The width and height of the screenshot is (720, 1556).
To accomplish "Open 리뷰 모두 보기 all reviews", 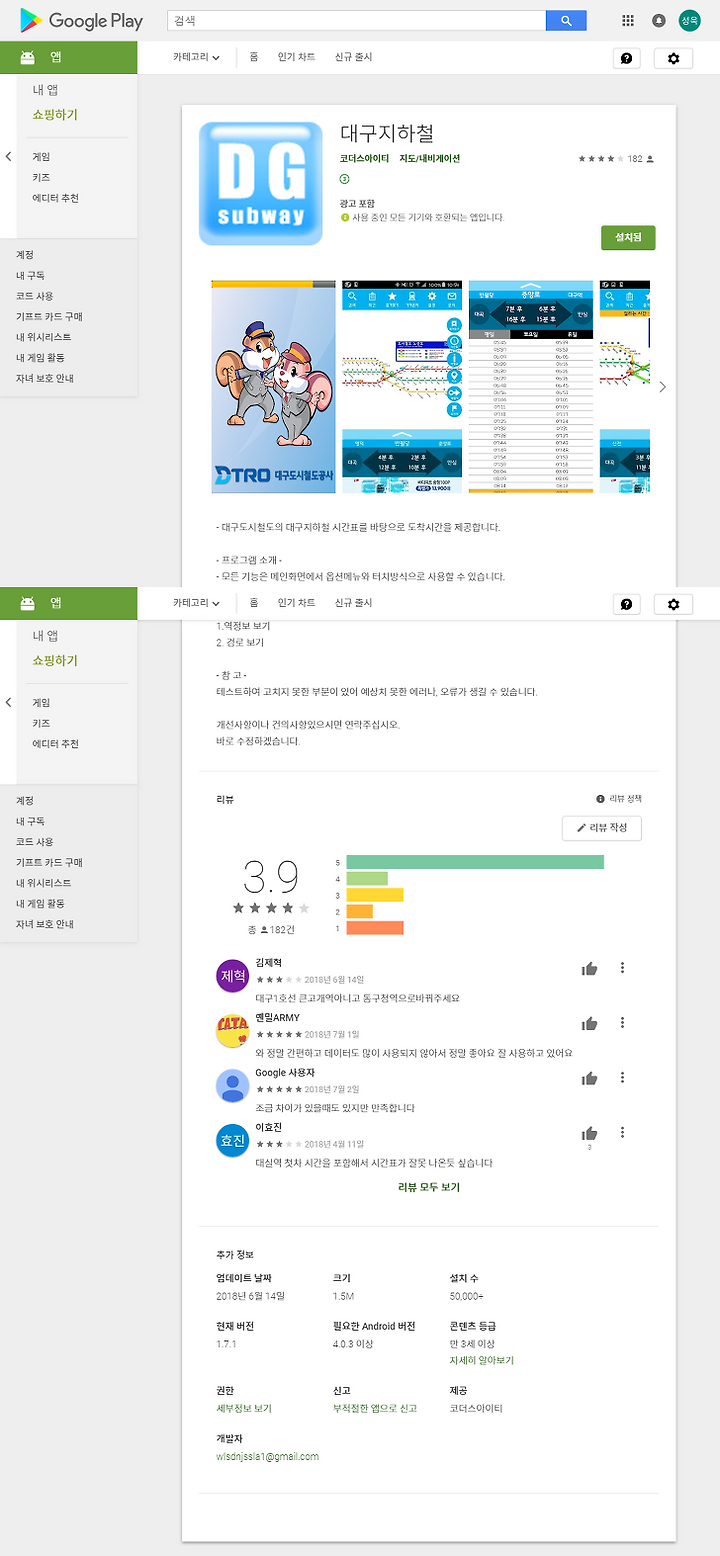I will [x=429, y=1187].
